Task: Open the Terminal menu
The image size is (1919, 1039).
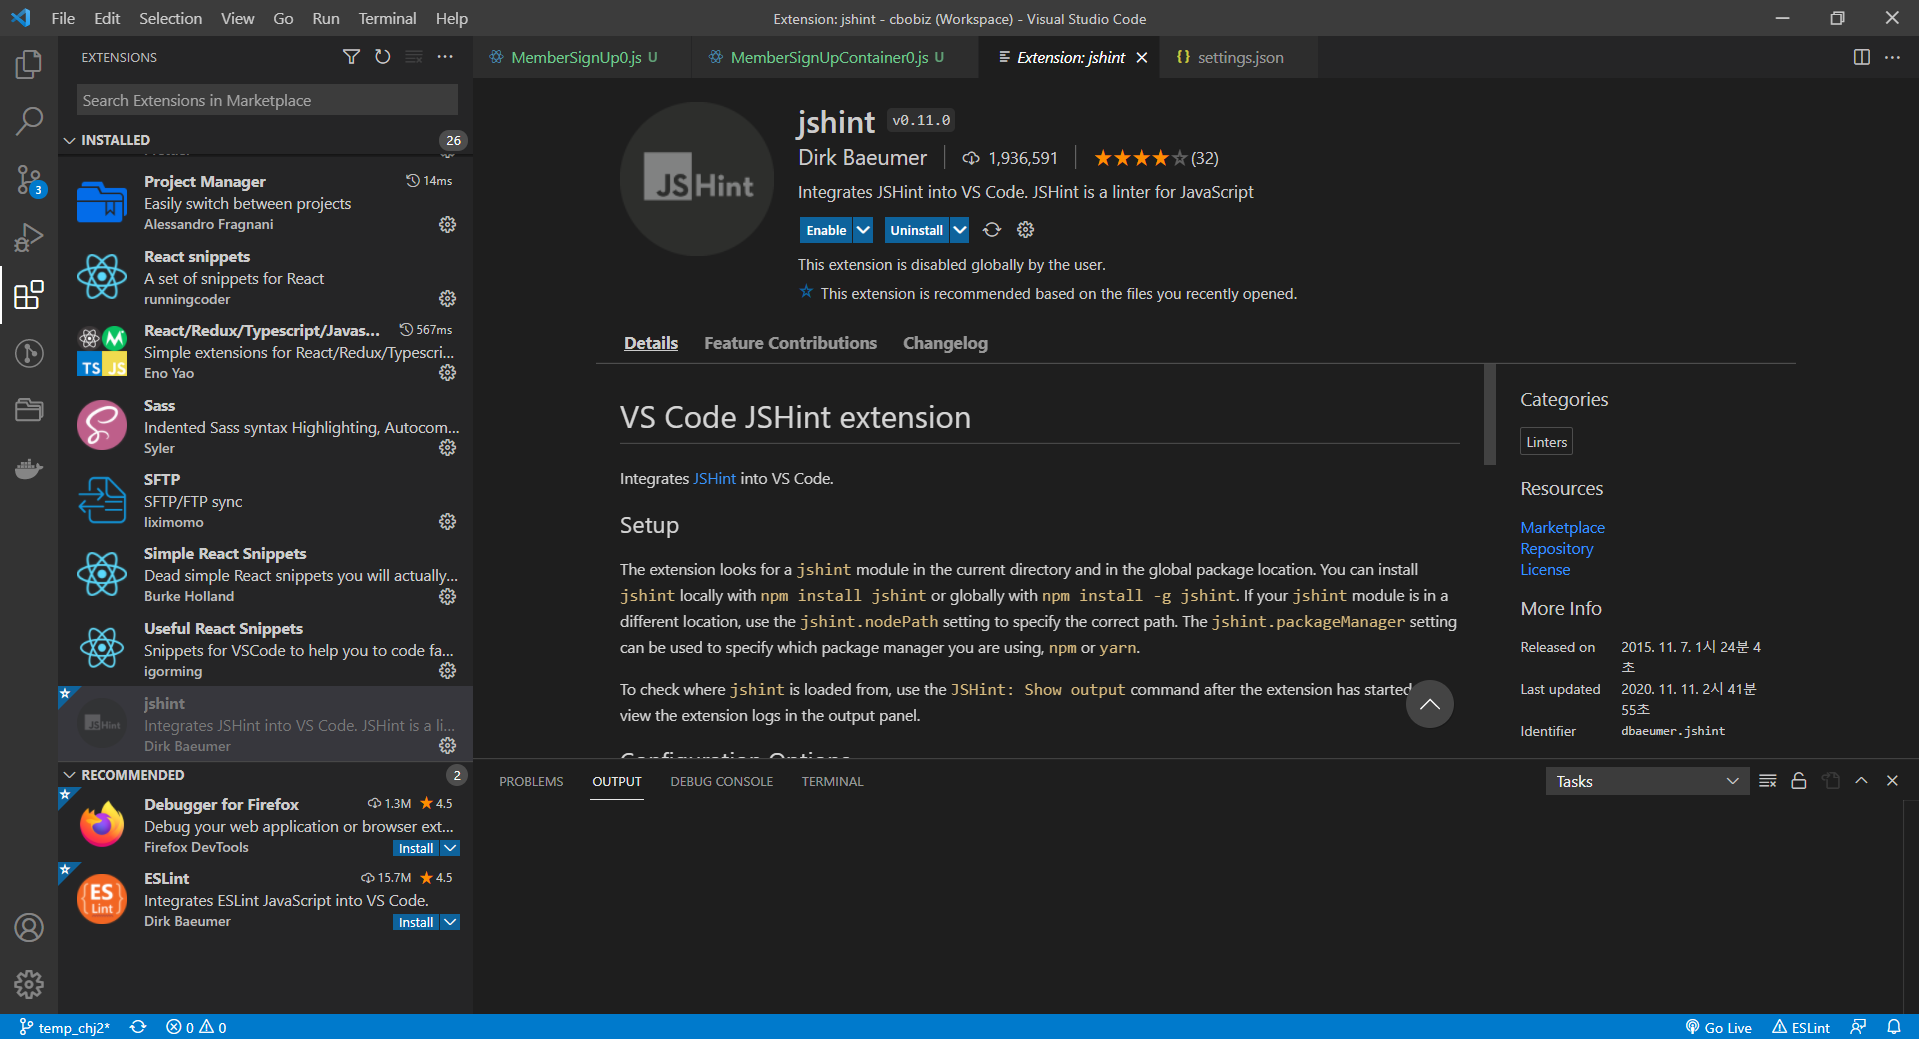Action: (x=387, y=18)
